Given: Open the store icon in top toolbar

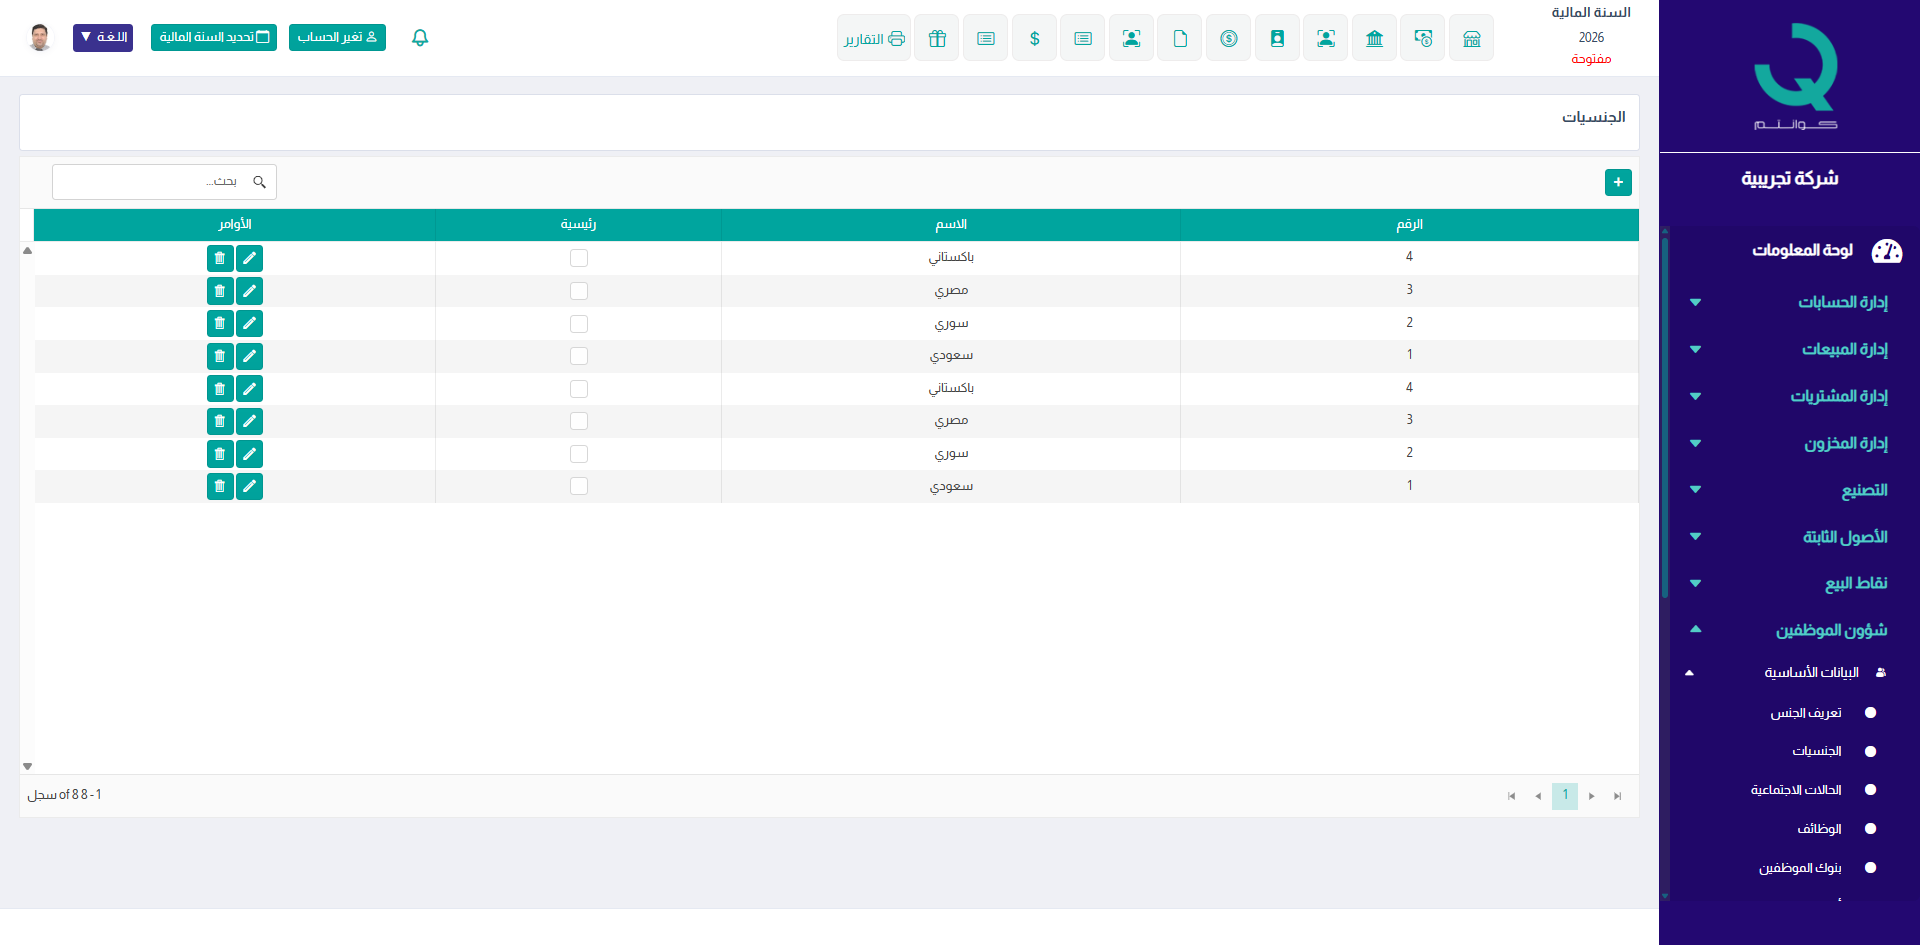Looking at the screenshot, I should pyautogui.click(x=1471, y=38).
